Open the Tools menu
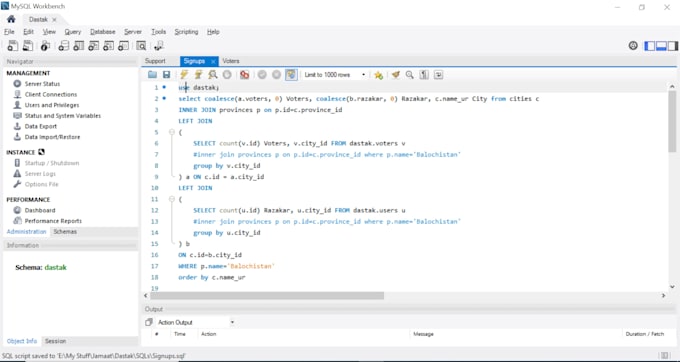The width and height of the screenshot is (680, 362). pyautogui.click(x=159, y=32)
